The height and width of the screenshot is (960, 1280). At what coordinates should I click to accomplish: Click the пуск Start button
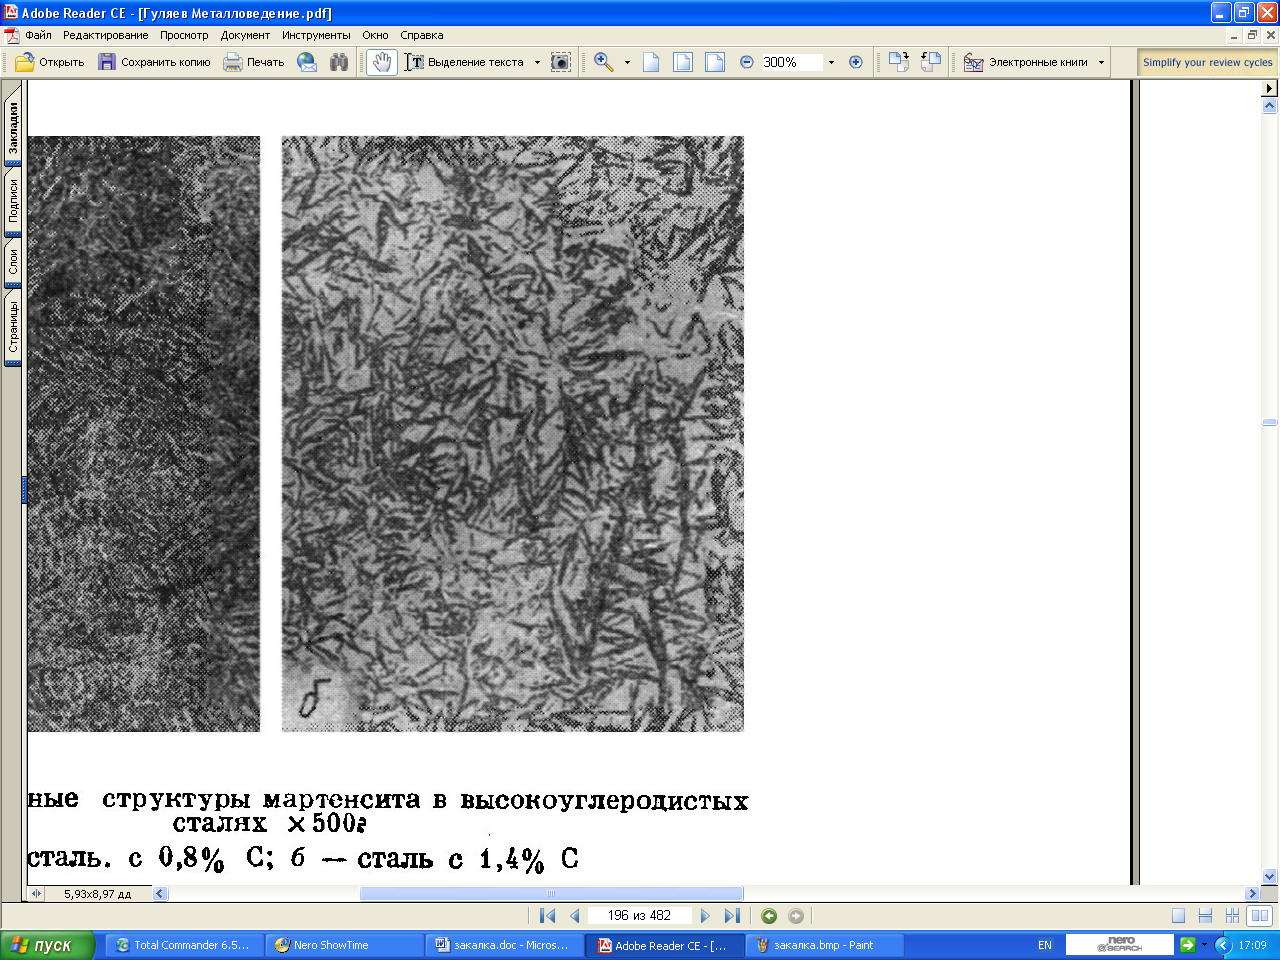coord(48,945)
